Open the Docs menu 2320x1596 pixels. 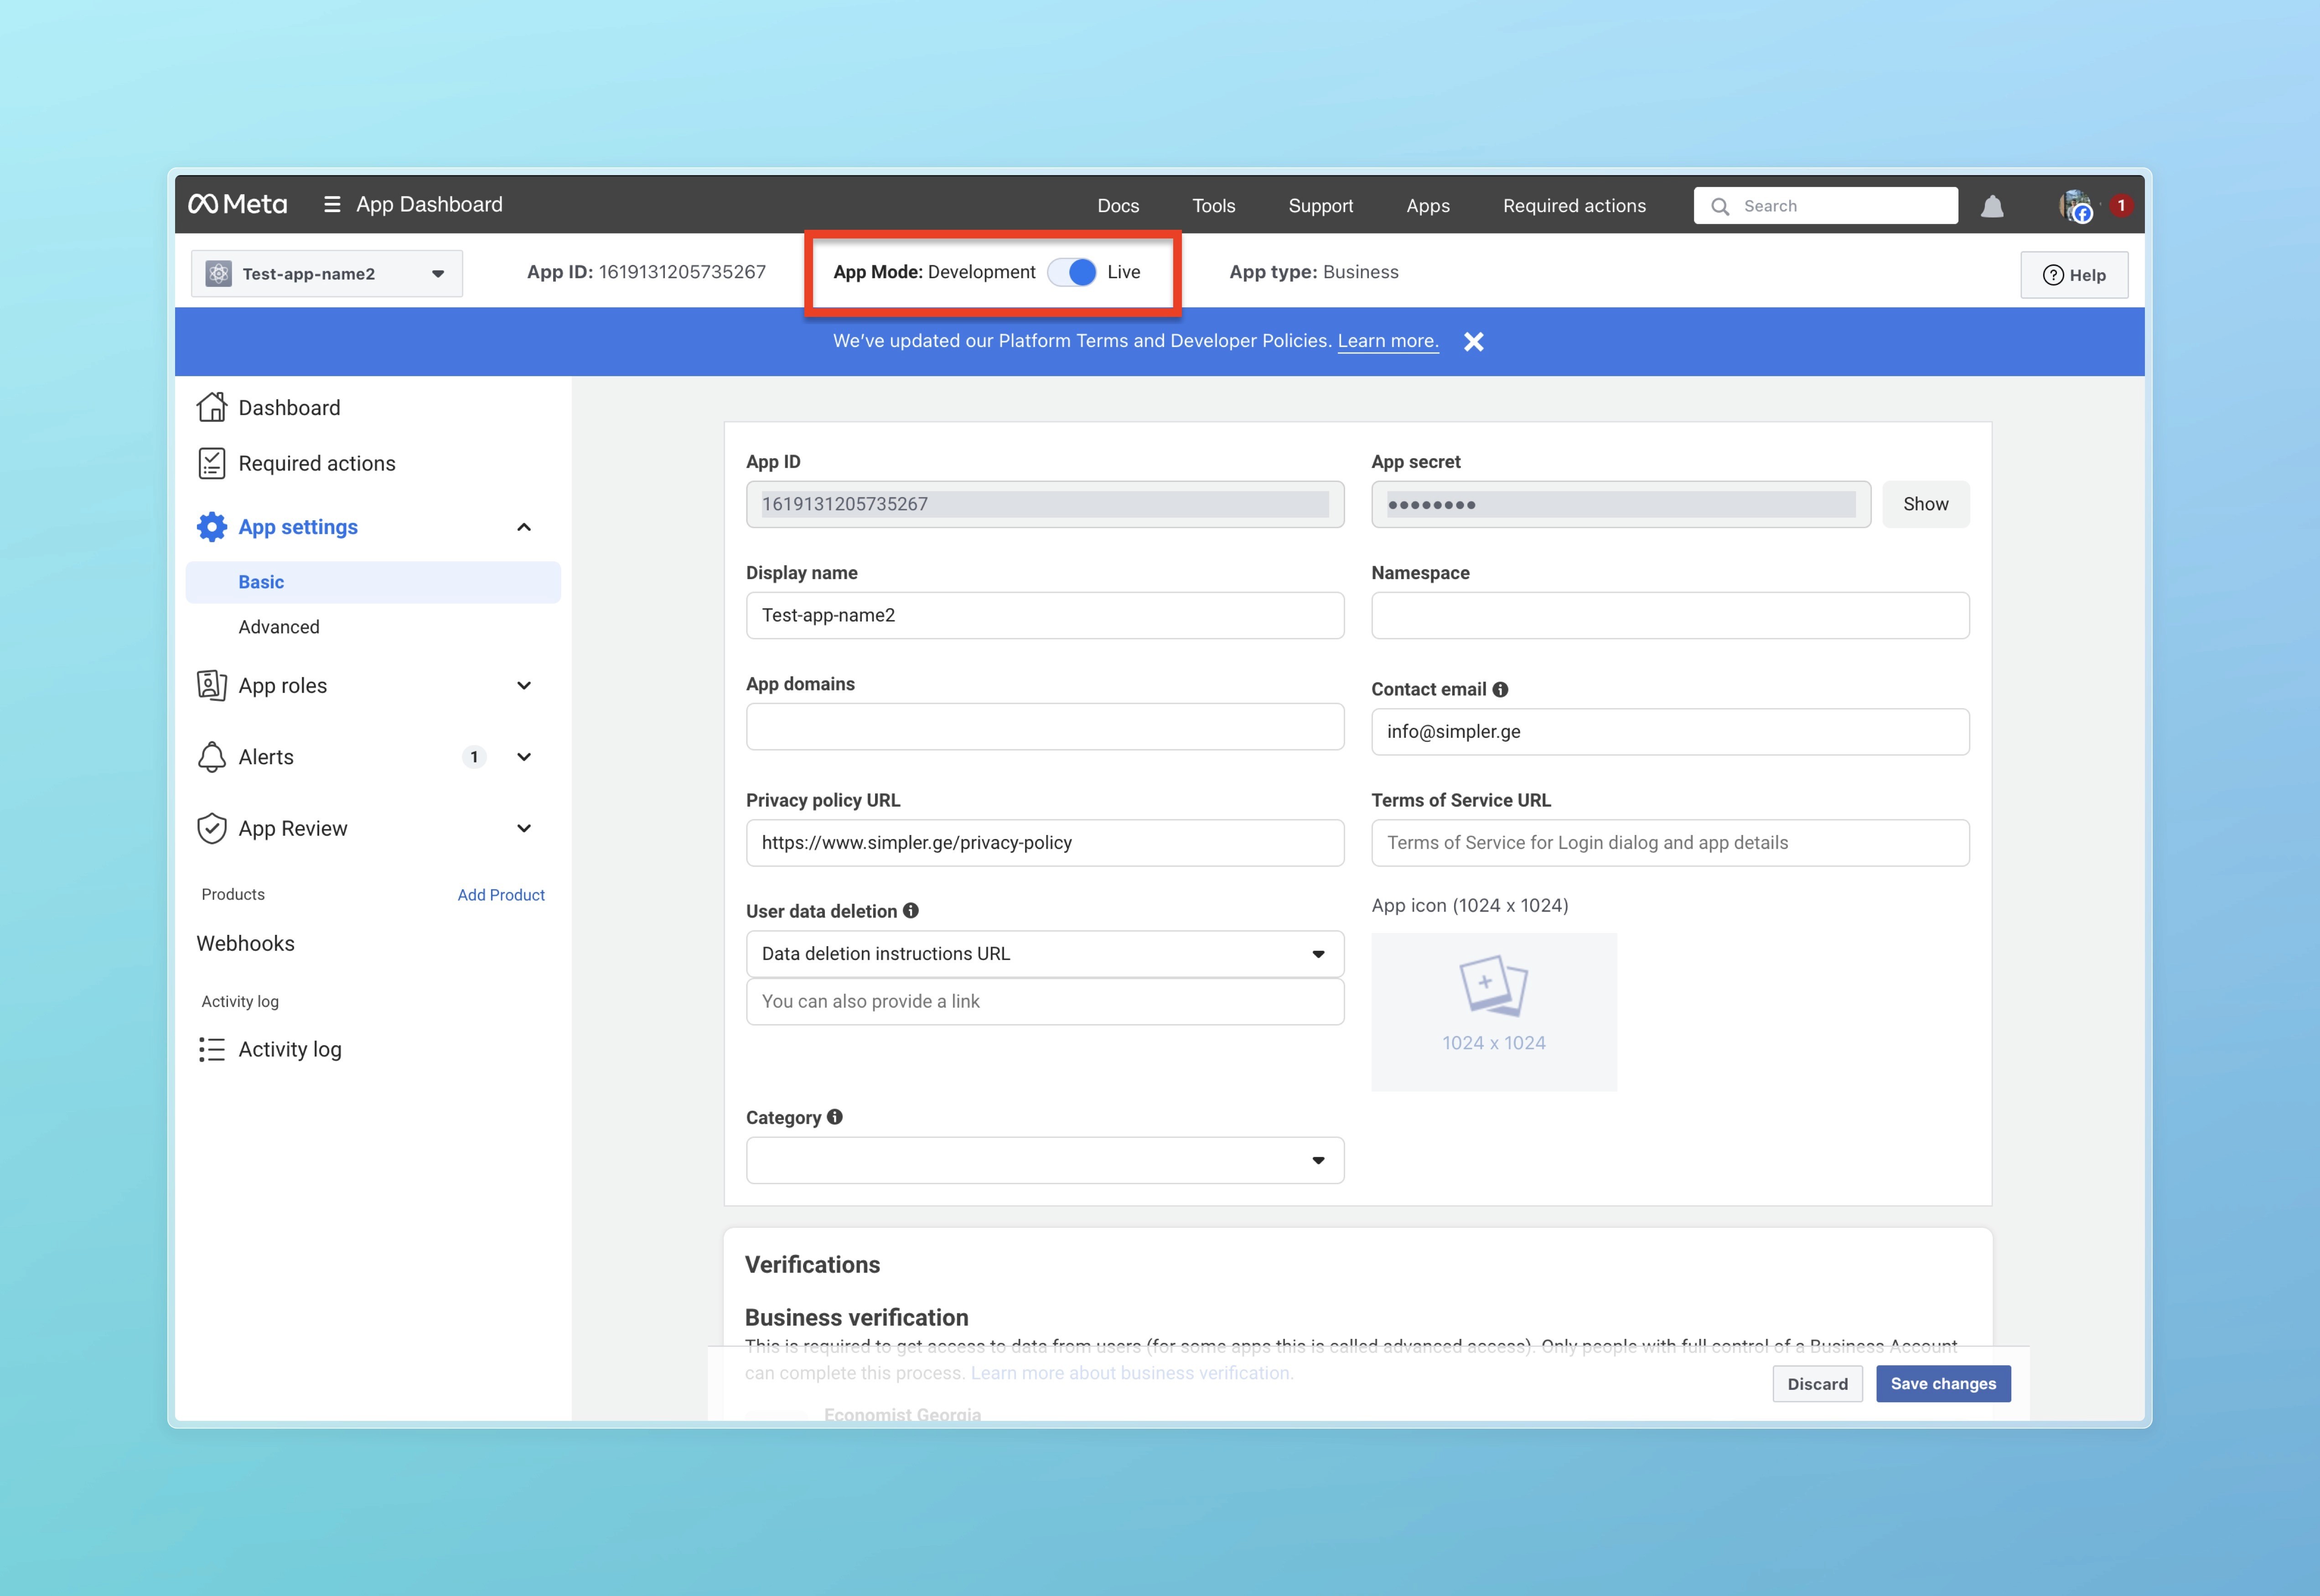pos(1118,206)
